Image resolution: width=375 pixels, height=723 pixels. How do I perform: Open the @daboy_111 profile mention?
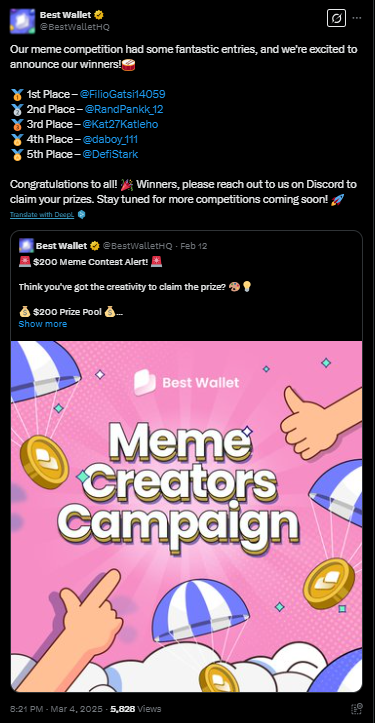[x=110, y=139]
